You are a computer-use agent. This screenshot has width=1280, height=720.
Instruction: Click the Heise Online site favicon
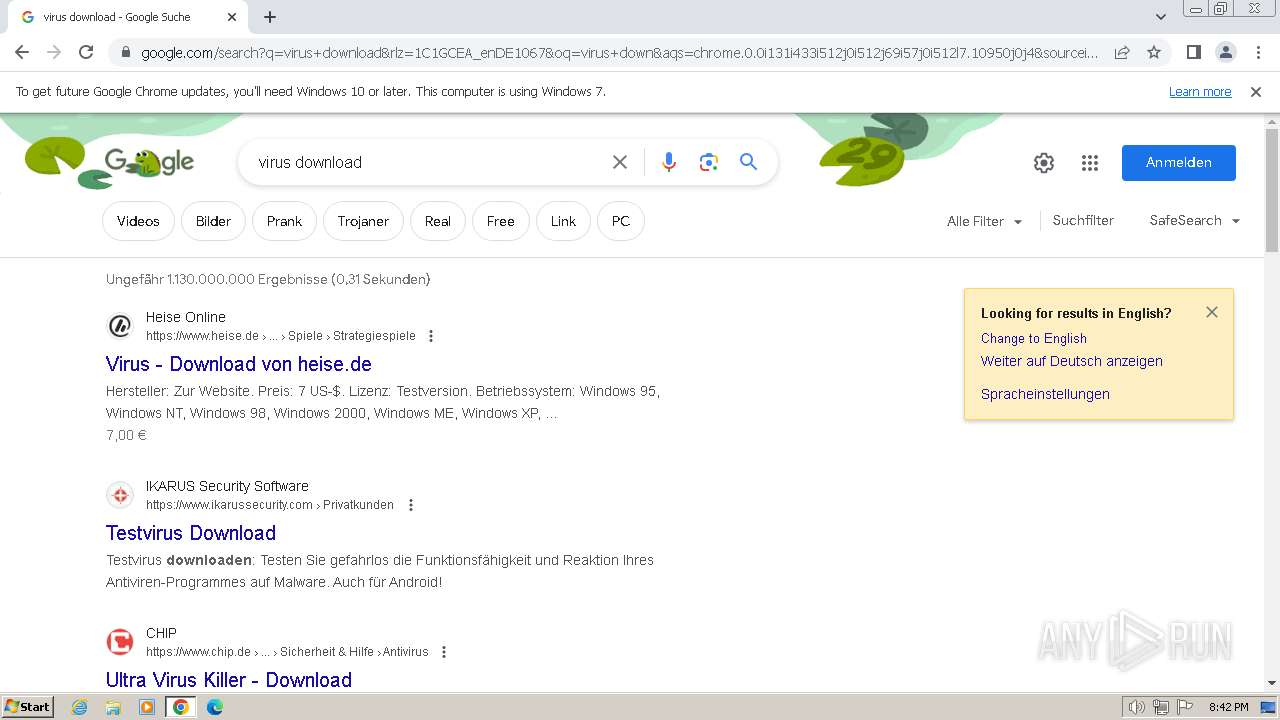(x=120, y=326)
